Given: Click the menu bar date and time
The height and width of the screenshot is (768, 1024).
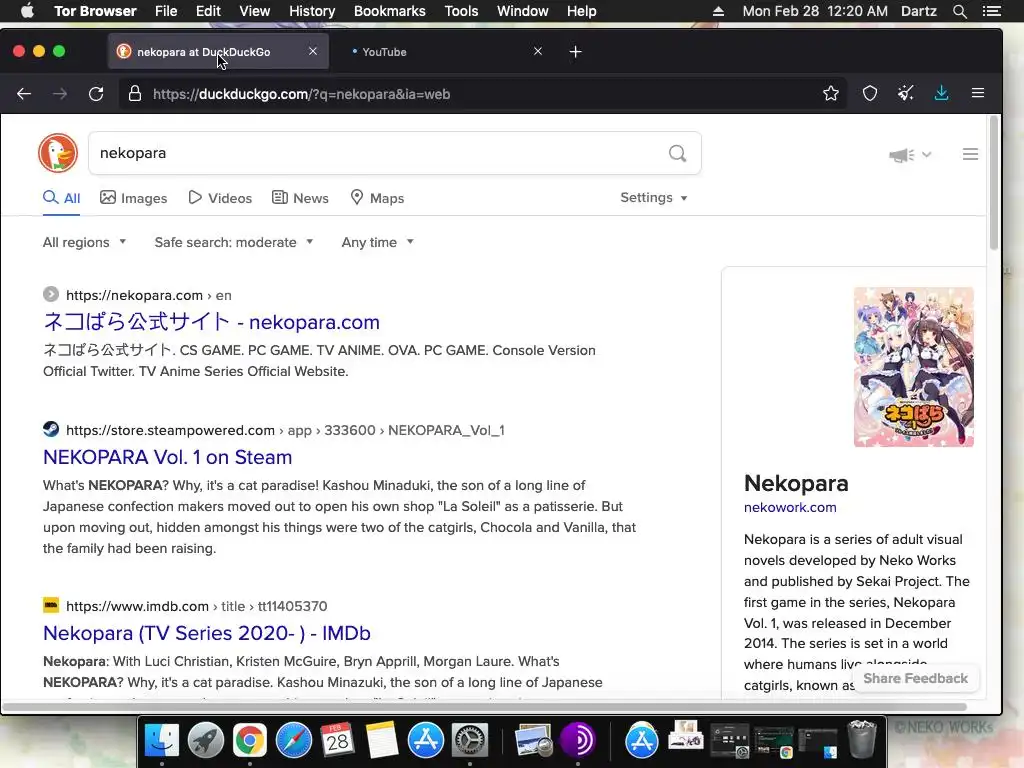Looking at the screenshot, I should [814, 11].
